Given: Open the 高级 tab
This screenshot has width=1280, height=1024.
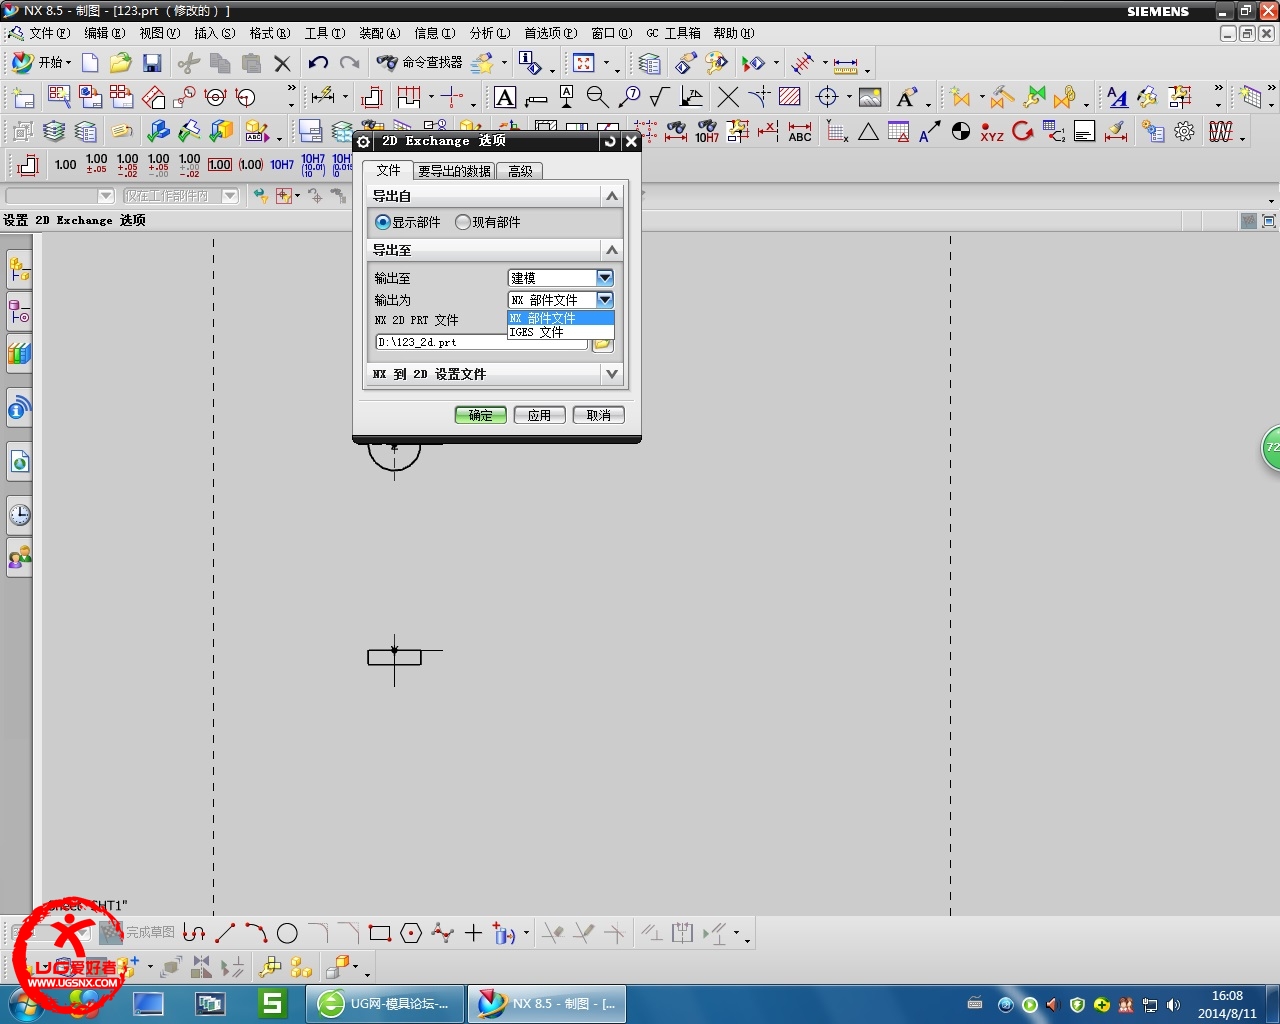Looking at the screenshot, I should pyautogui.click(x=520, y=171).
